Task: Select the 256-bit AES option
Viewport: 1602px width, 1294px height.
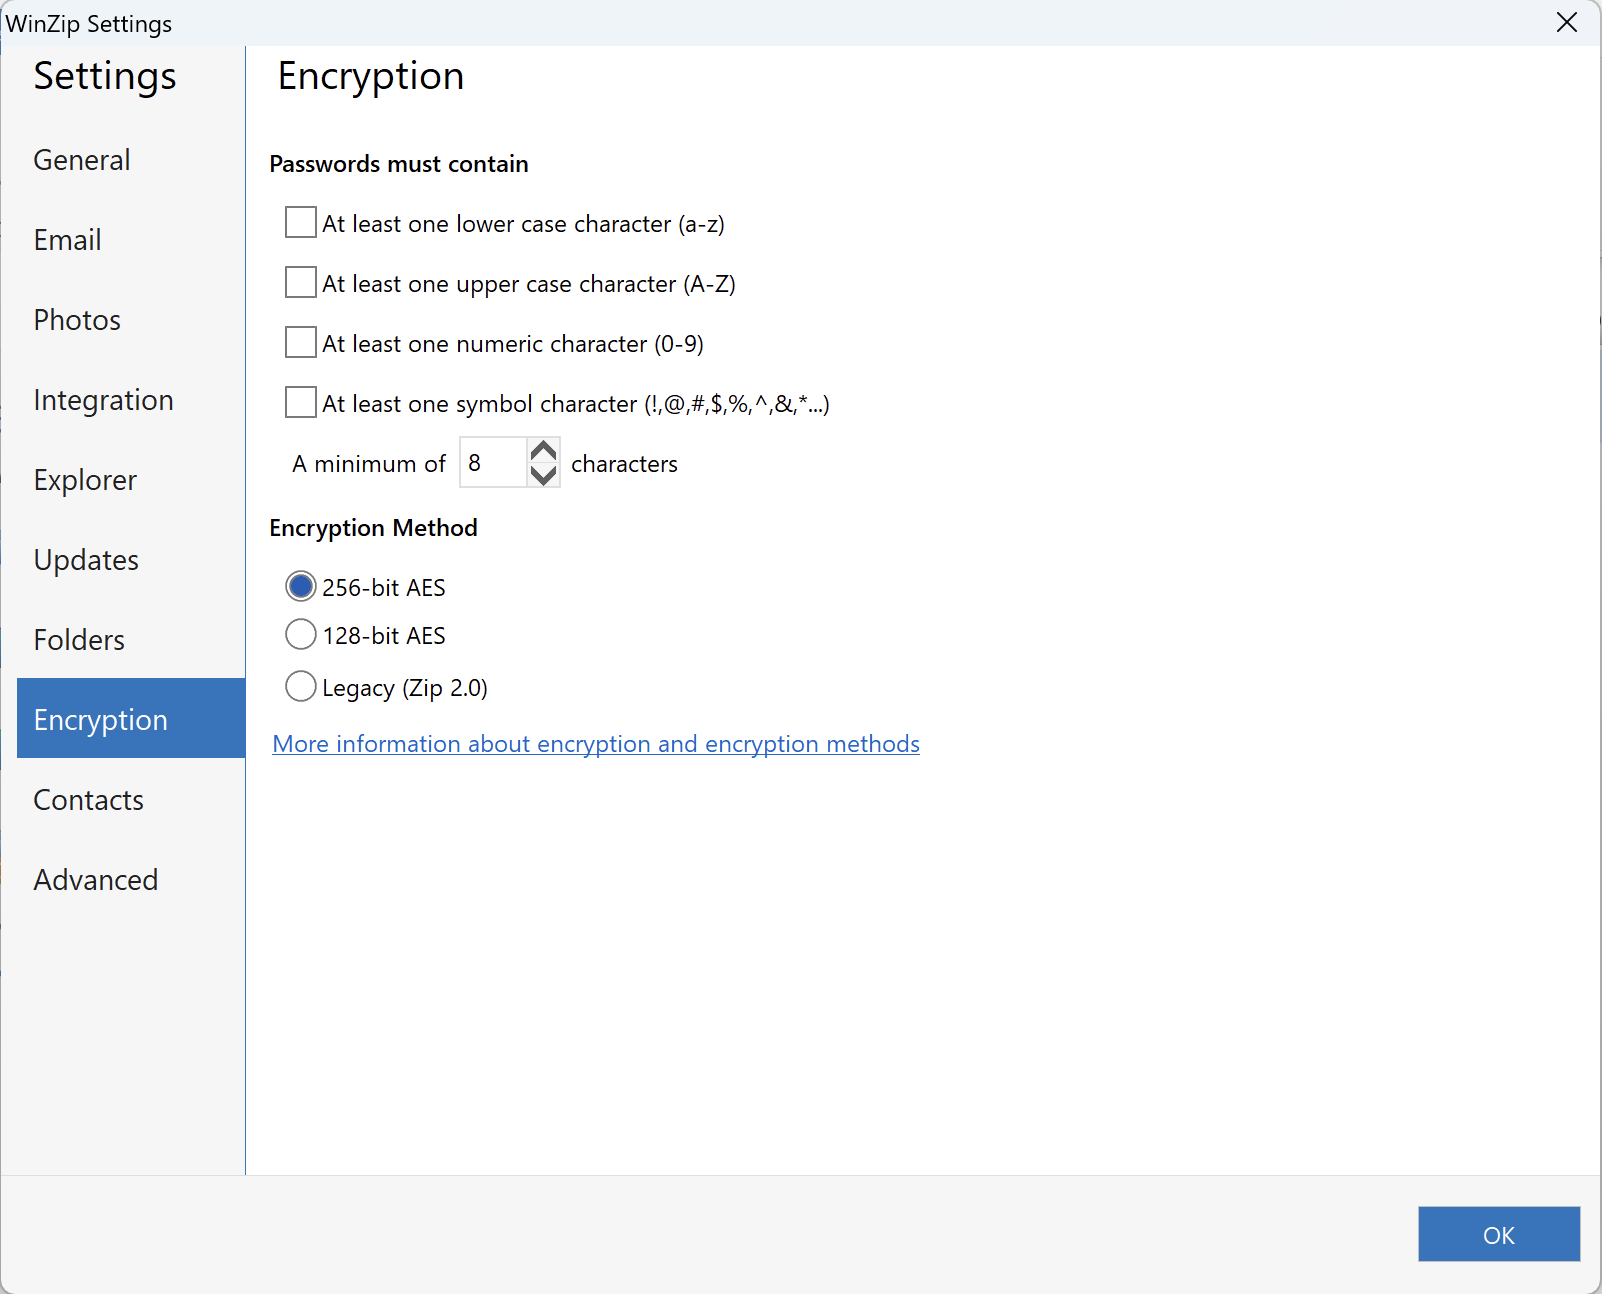Action: tap(300, 587)
